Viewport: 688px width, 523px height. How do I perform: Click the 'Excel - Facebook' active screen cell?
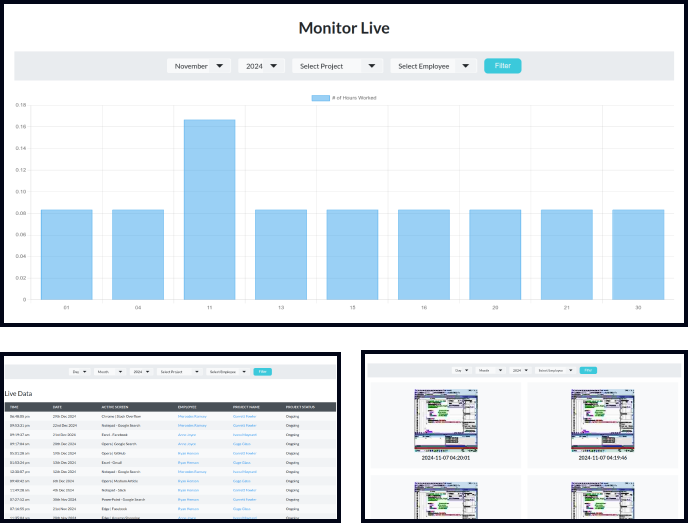tap(115, 435)
